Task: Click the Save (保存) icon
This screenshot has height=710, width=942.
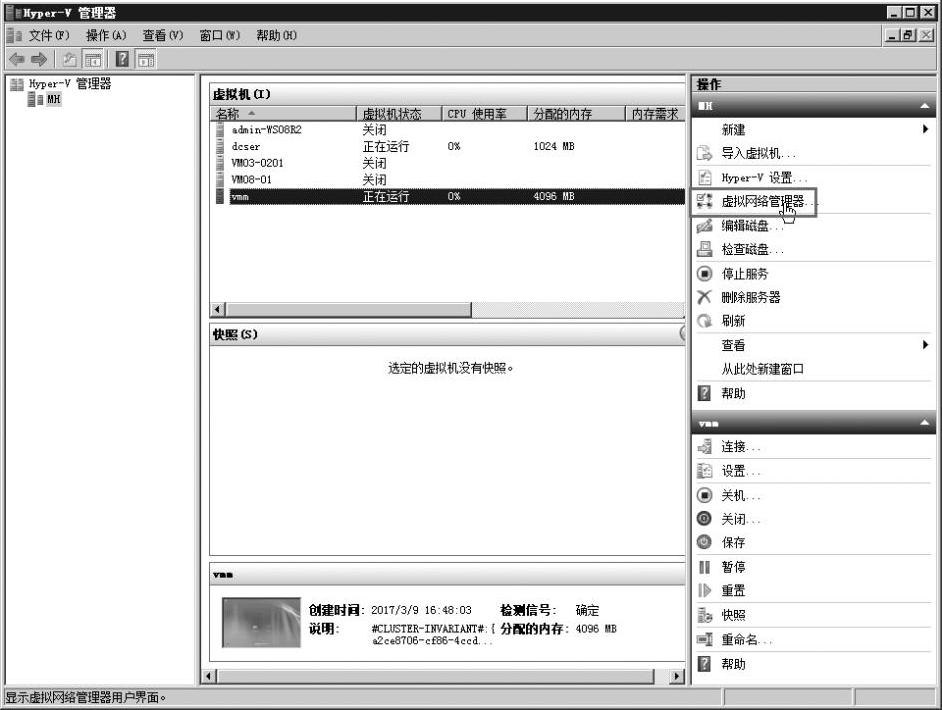Action: [704, 542]
